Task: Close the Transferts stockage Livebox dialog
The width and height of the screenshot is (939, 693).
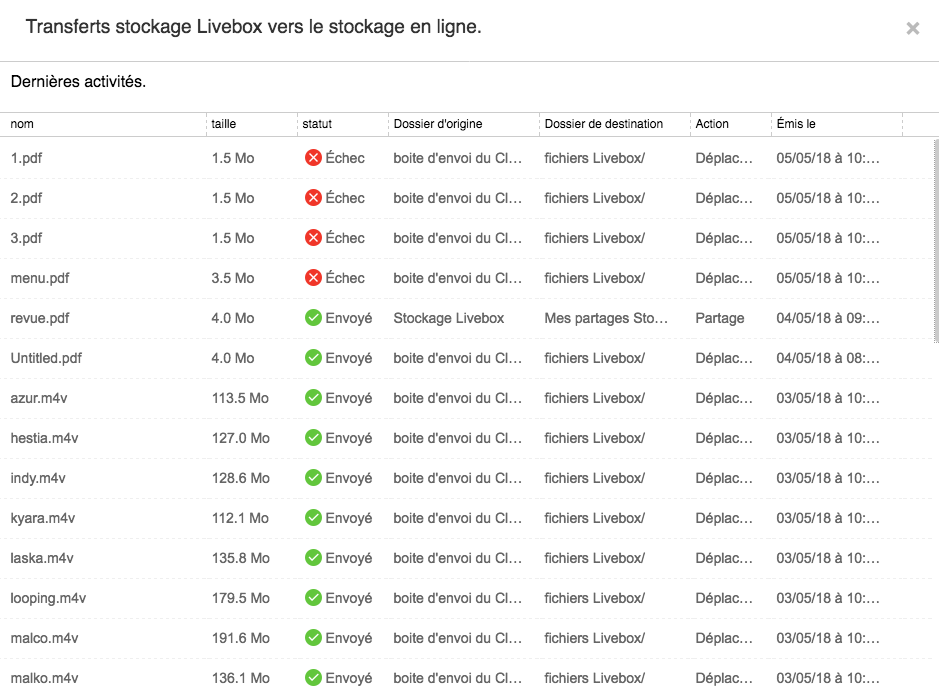Action: [912, 29]
